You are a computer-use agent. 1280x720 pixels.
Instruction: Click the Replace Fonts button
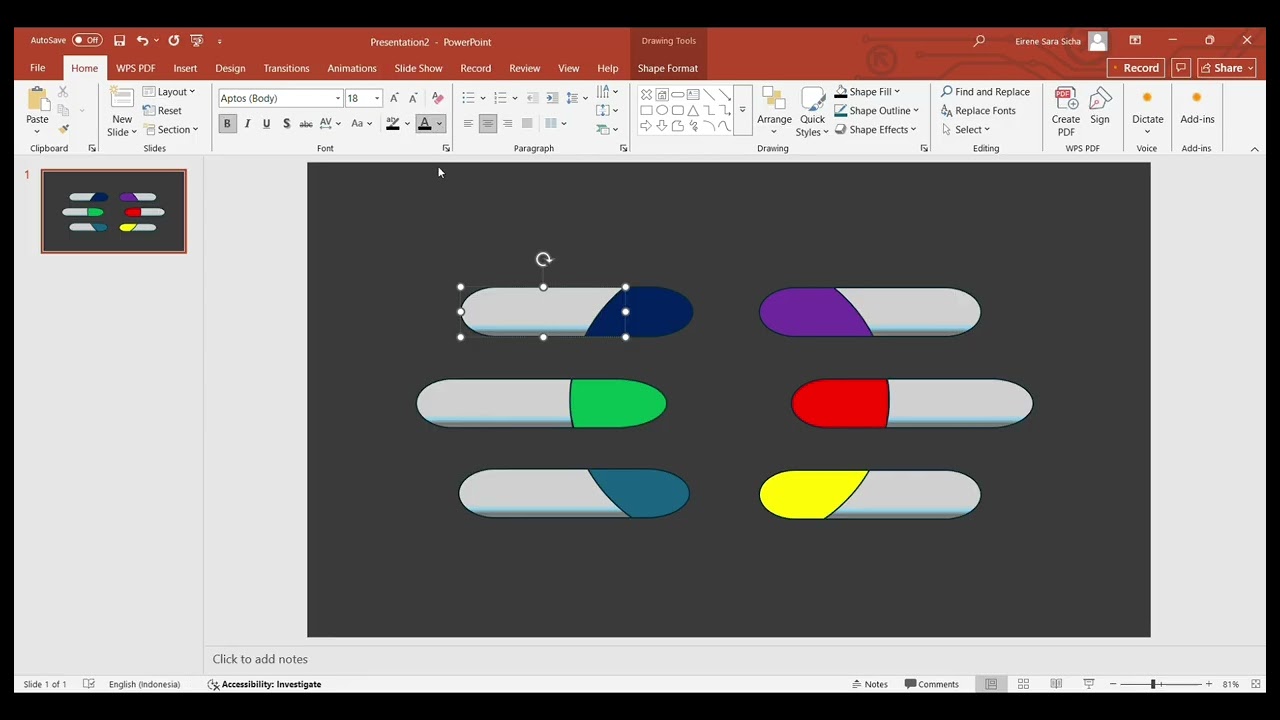[x=978, y=111]
